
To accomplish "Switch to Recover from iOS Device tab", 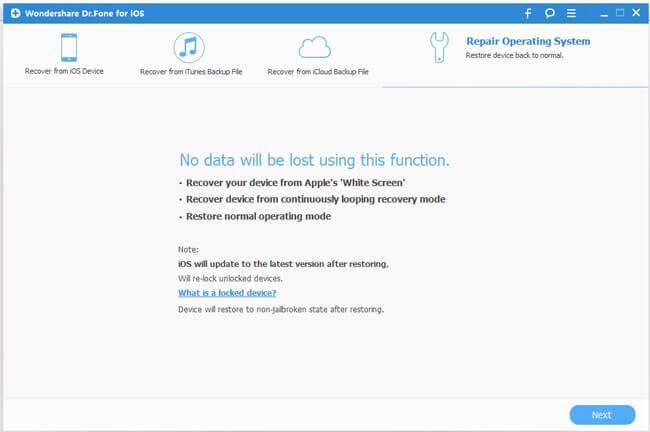I will [x=64, y=72].
